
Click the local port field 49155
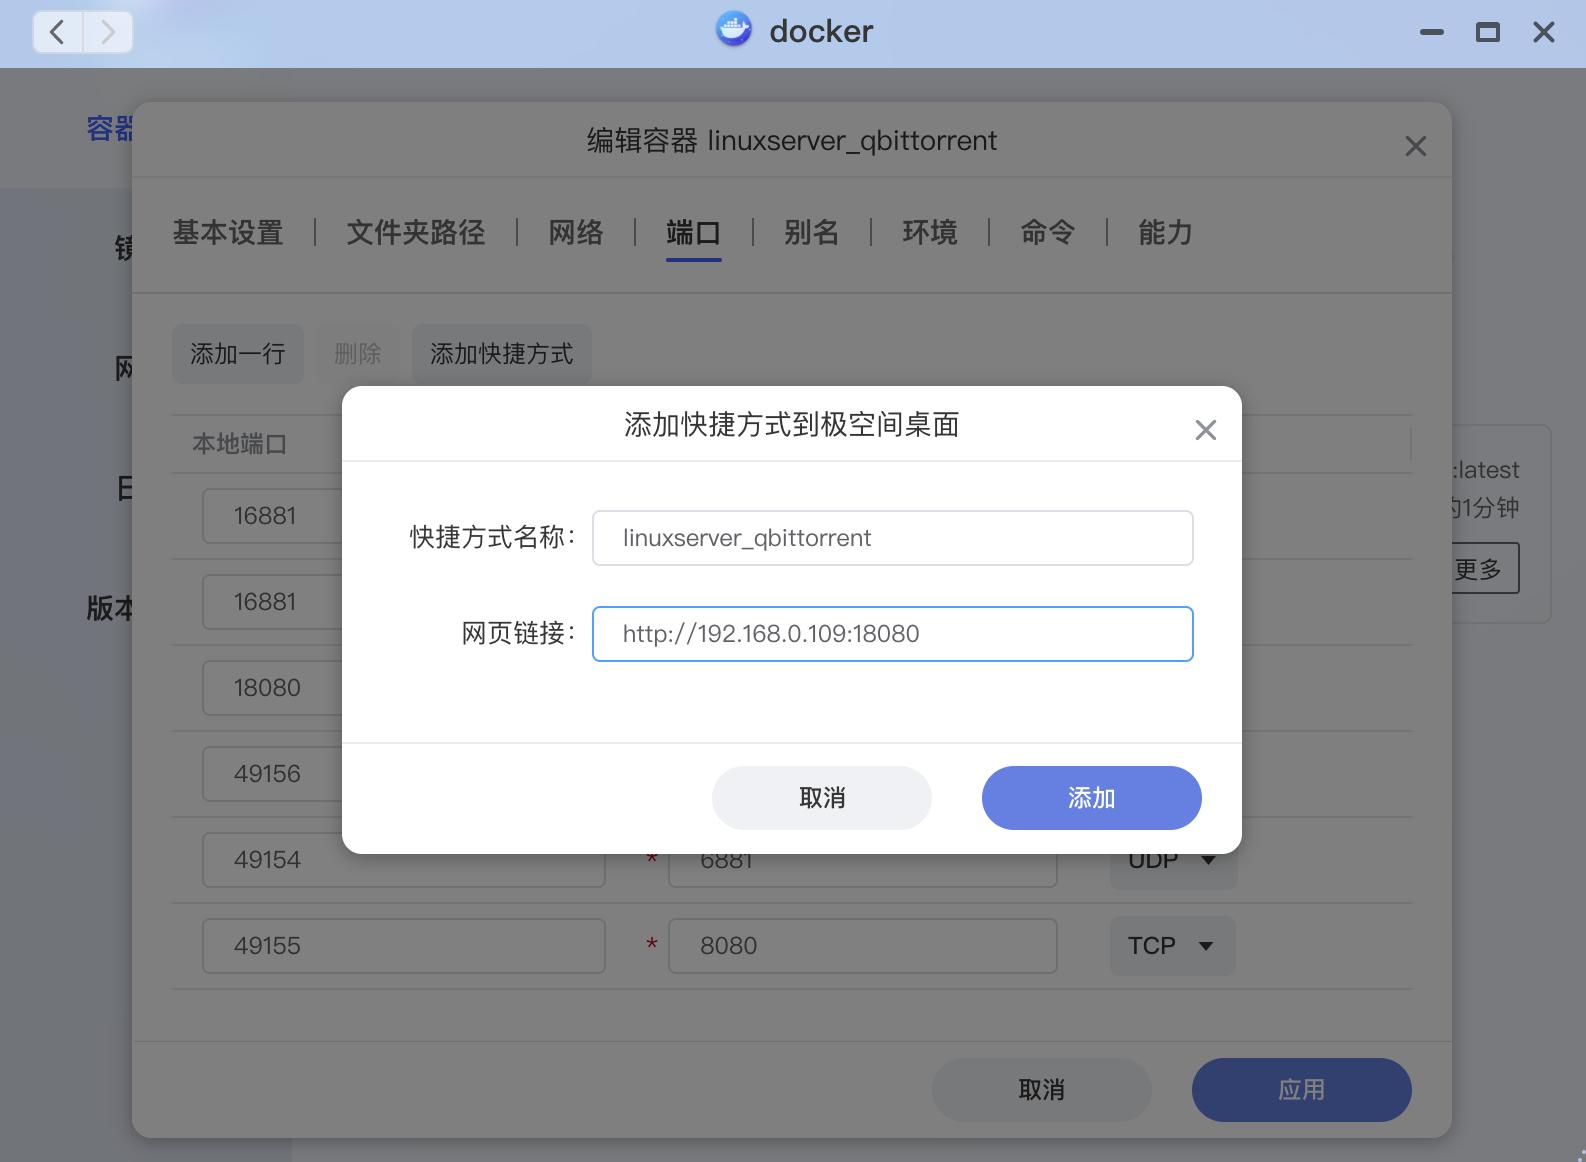404,946
